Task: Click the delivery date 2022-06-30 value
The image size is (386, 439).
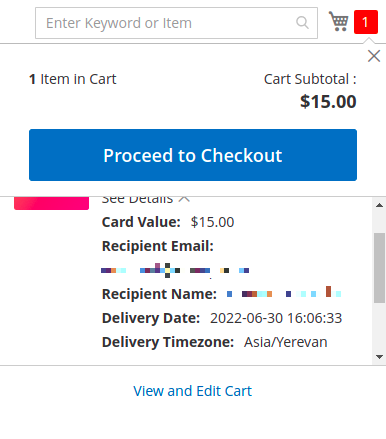Action: (x=276, y=318)
